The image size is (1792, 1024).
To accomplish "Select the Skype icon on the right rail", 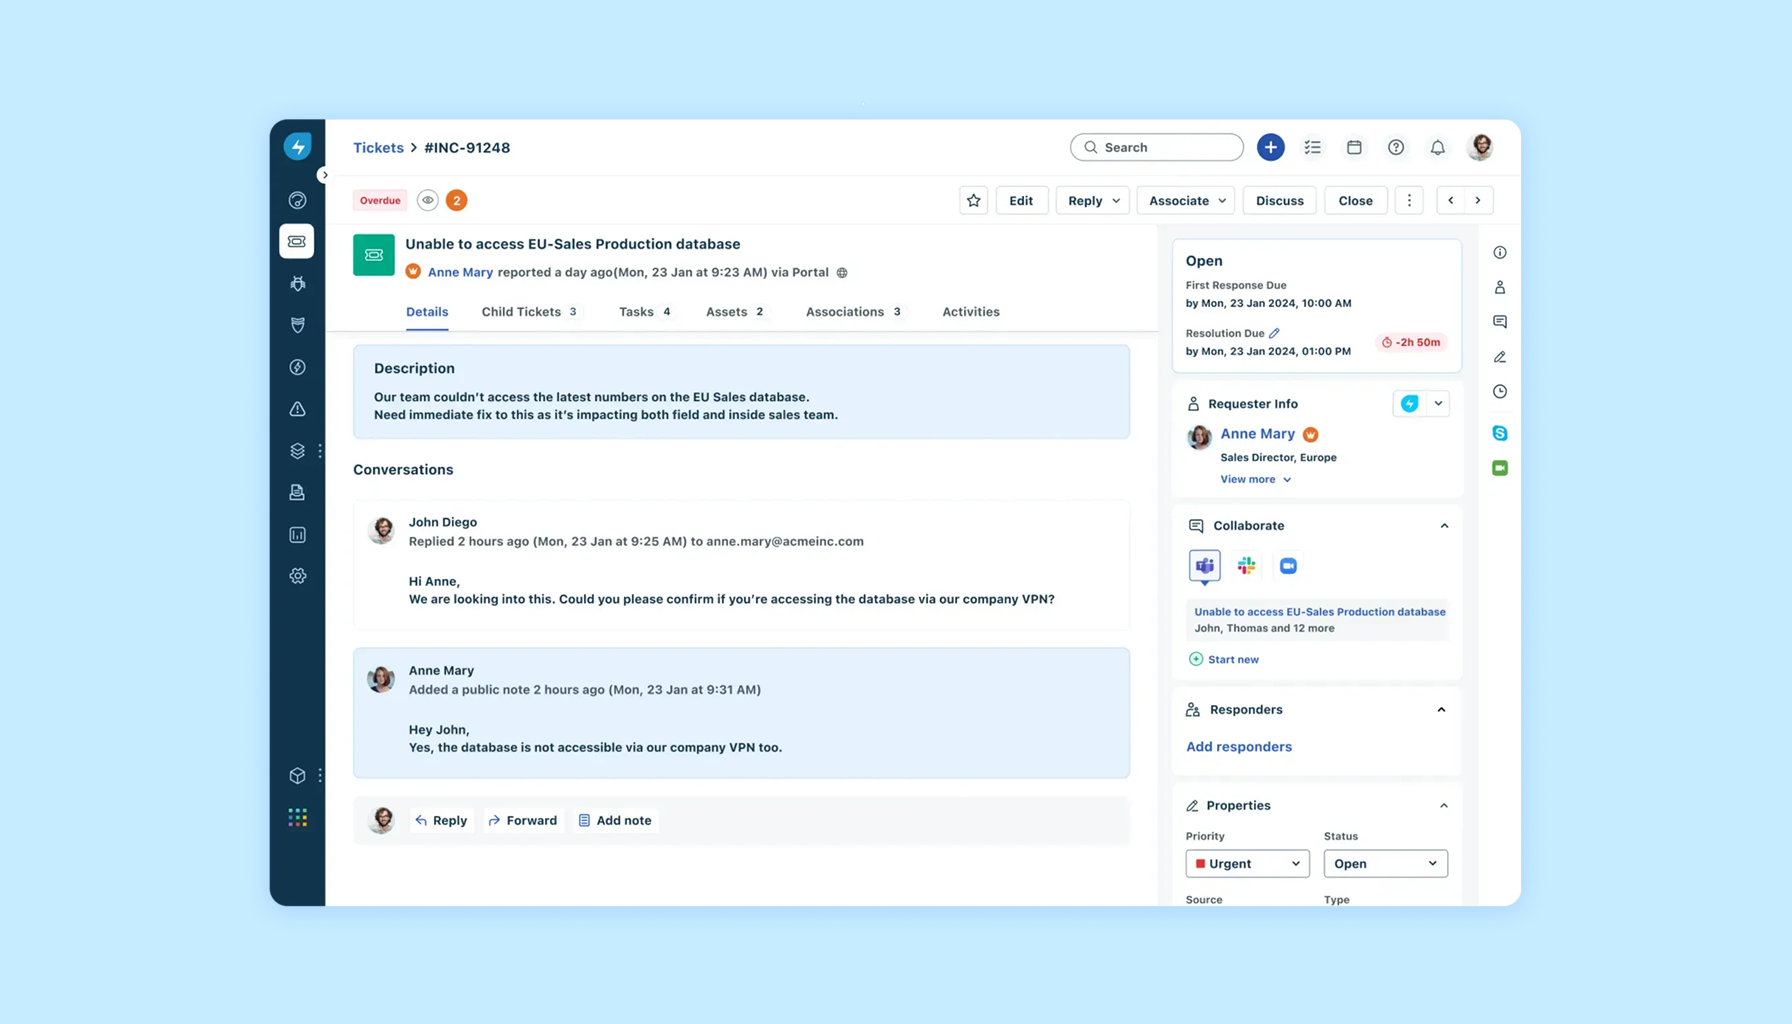I will point(1499,433).
